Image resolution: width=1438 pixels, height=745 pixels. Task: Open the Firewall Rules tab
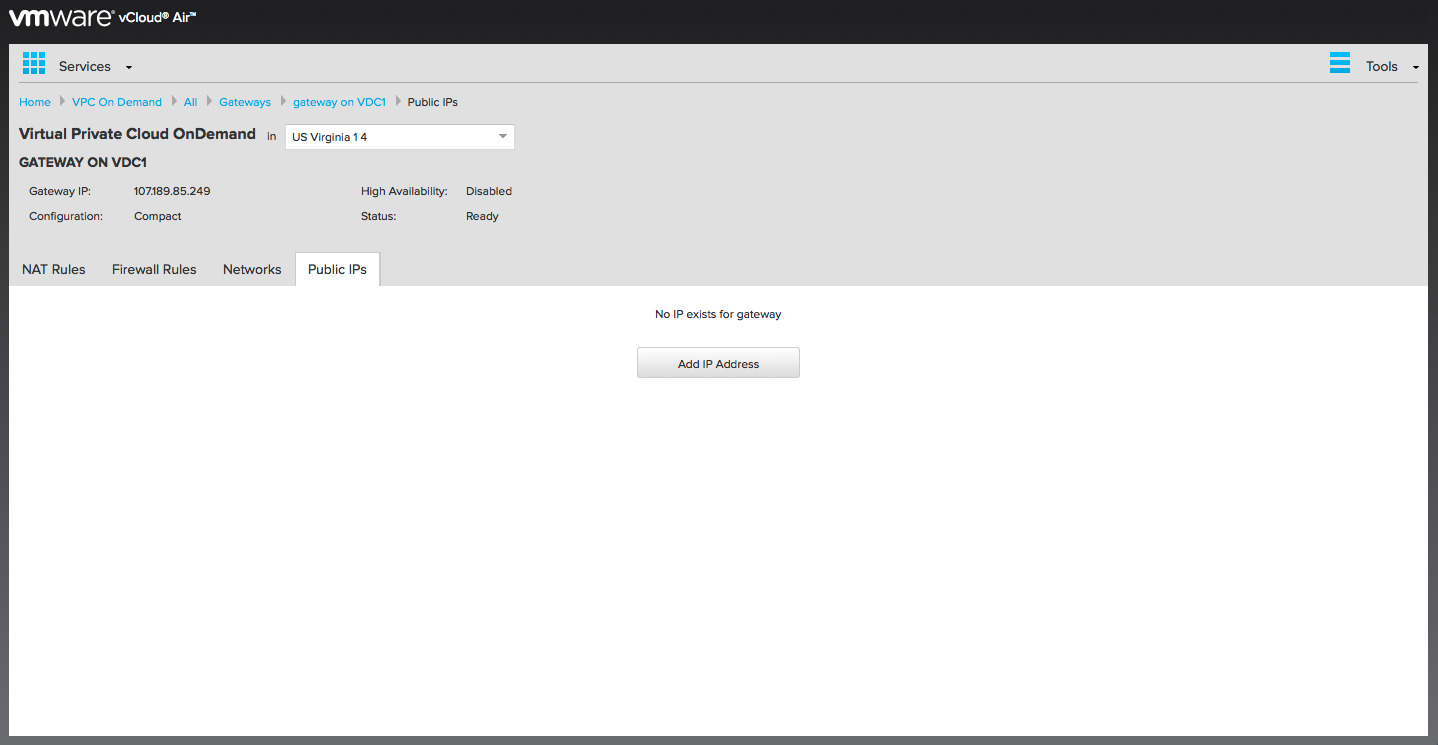[x=154, y=269]
